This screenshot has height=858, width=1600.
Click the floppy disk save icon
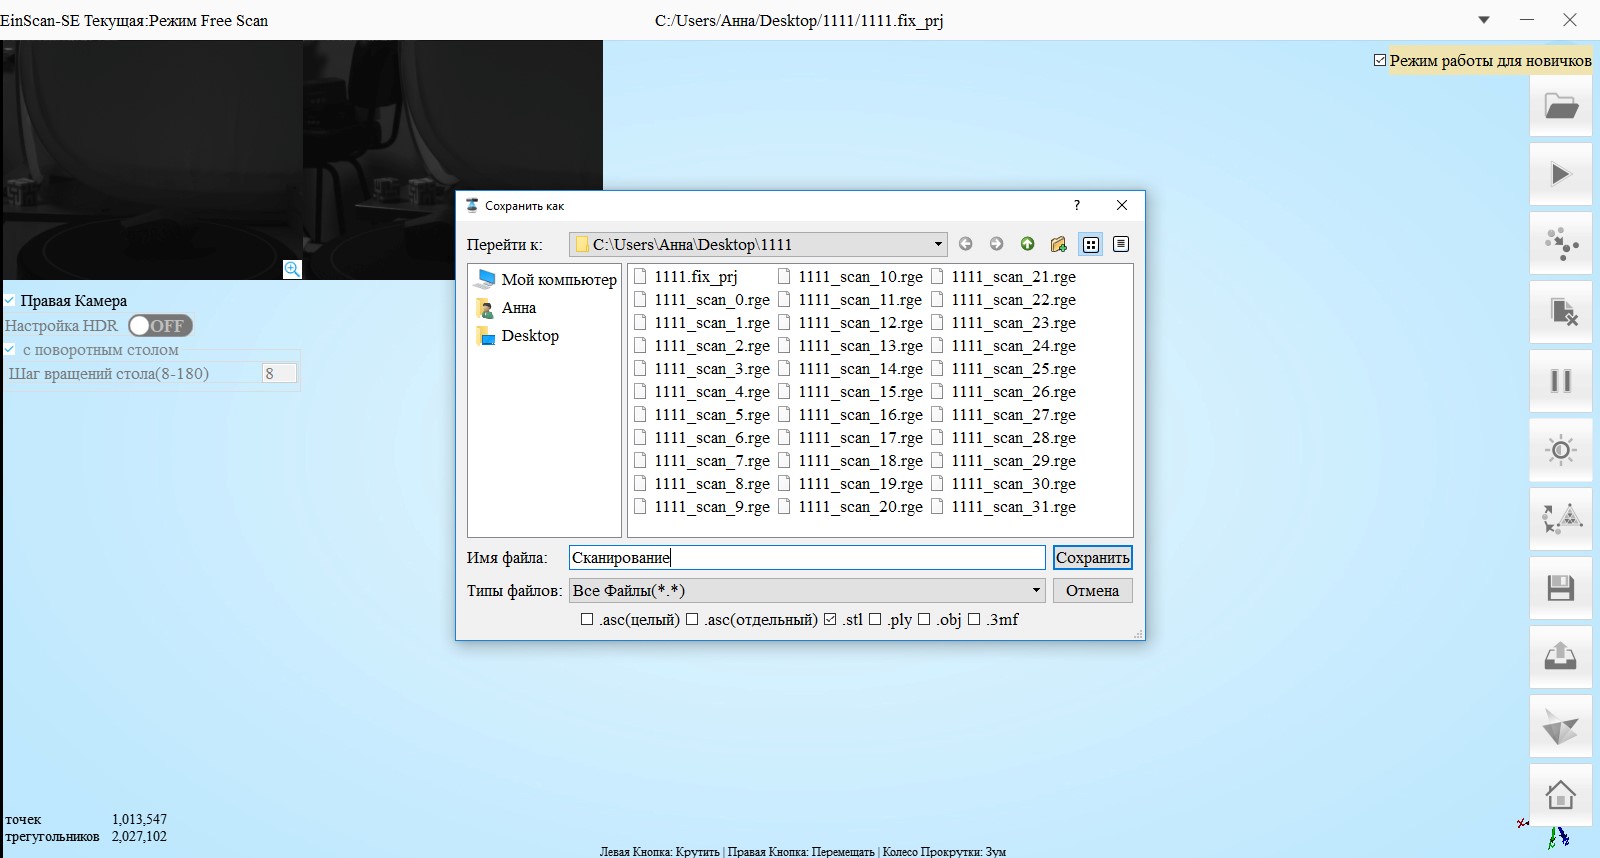(1560, 588)
